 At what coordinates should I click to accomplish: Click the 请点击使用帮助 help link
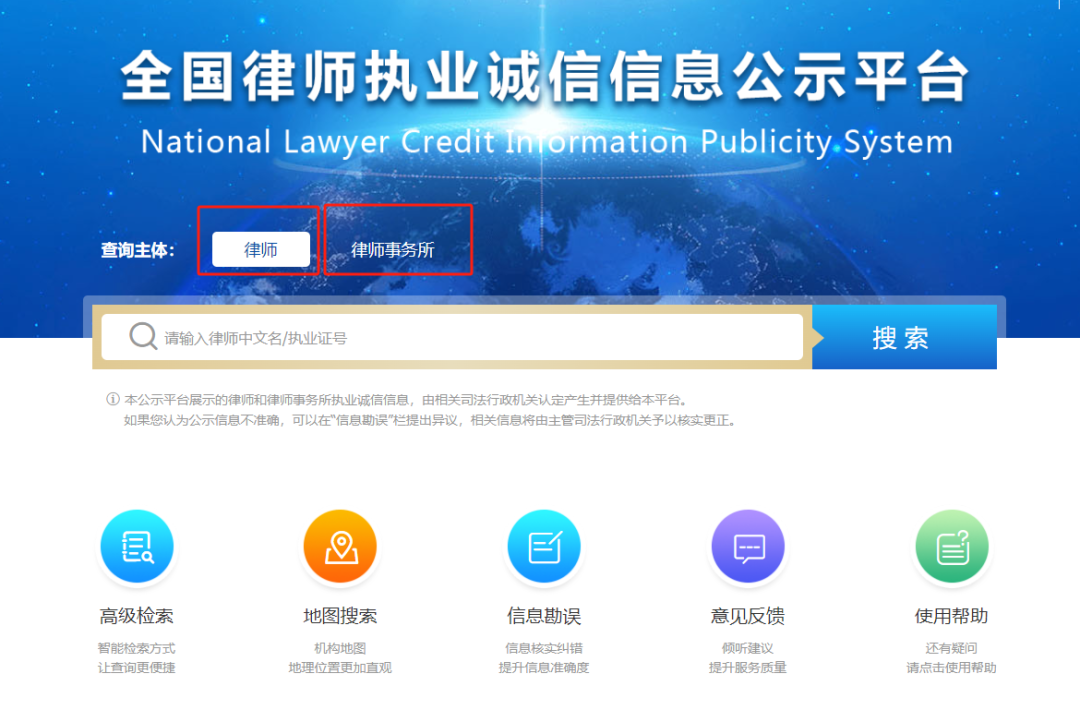[951, 667]
